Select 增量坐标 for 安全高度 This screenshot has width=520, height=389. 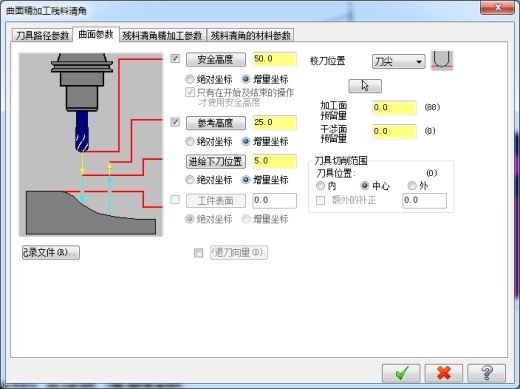[246, 79]
